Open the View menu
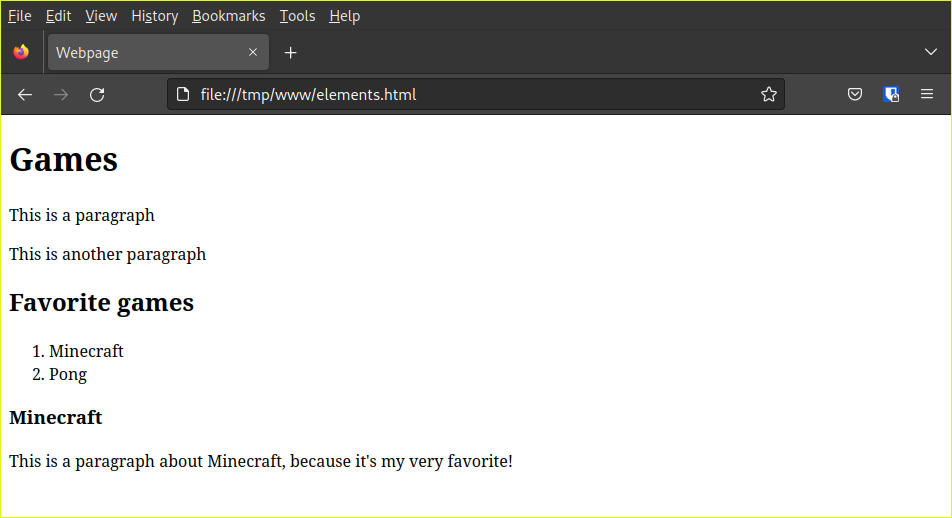Image resolution: width=952 pixels, height=518 pixels. point(101,16)
